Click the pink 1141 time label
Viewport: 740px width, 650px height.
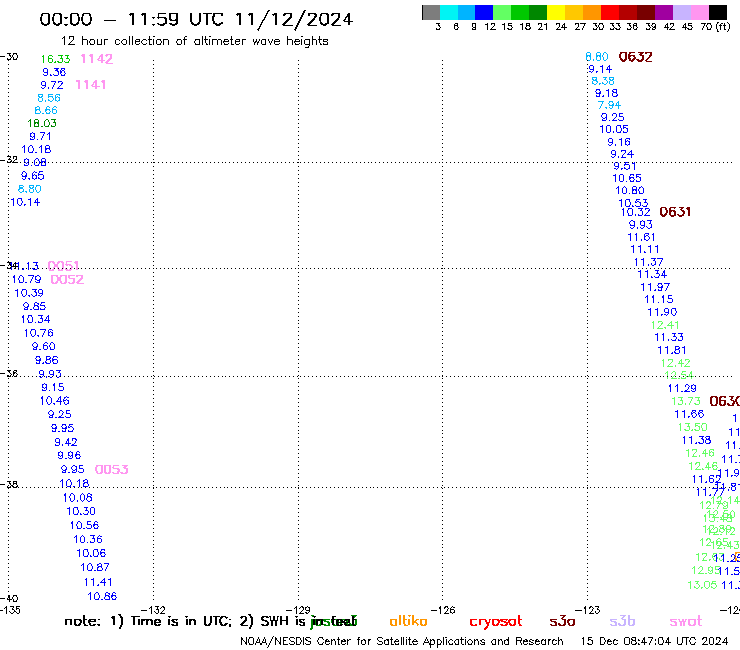(91, 84)
